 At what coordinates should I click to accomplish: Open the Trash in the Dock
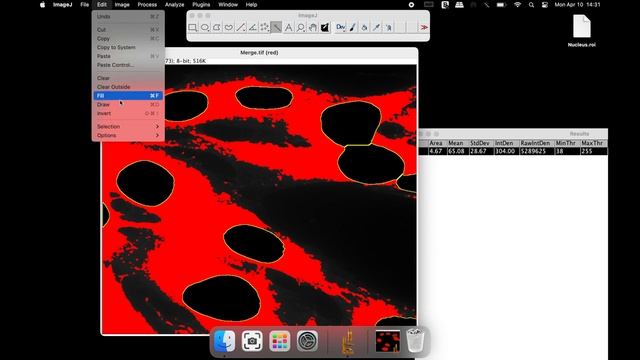click(x=415, y=341)
